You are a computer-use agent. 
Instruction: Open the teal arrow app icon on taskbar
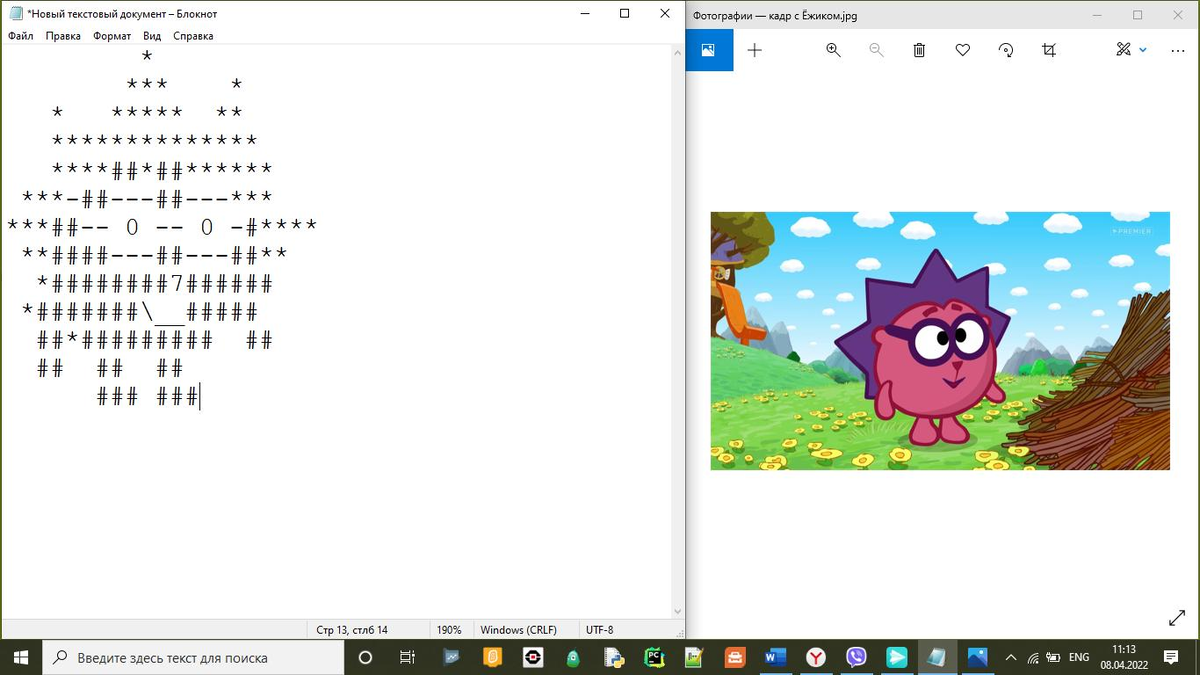[x=897, y=657]
